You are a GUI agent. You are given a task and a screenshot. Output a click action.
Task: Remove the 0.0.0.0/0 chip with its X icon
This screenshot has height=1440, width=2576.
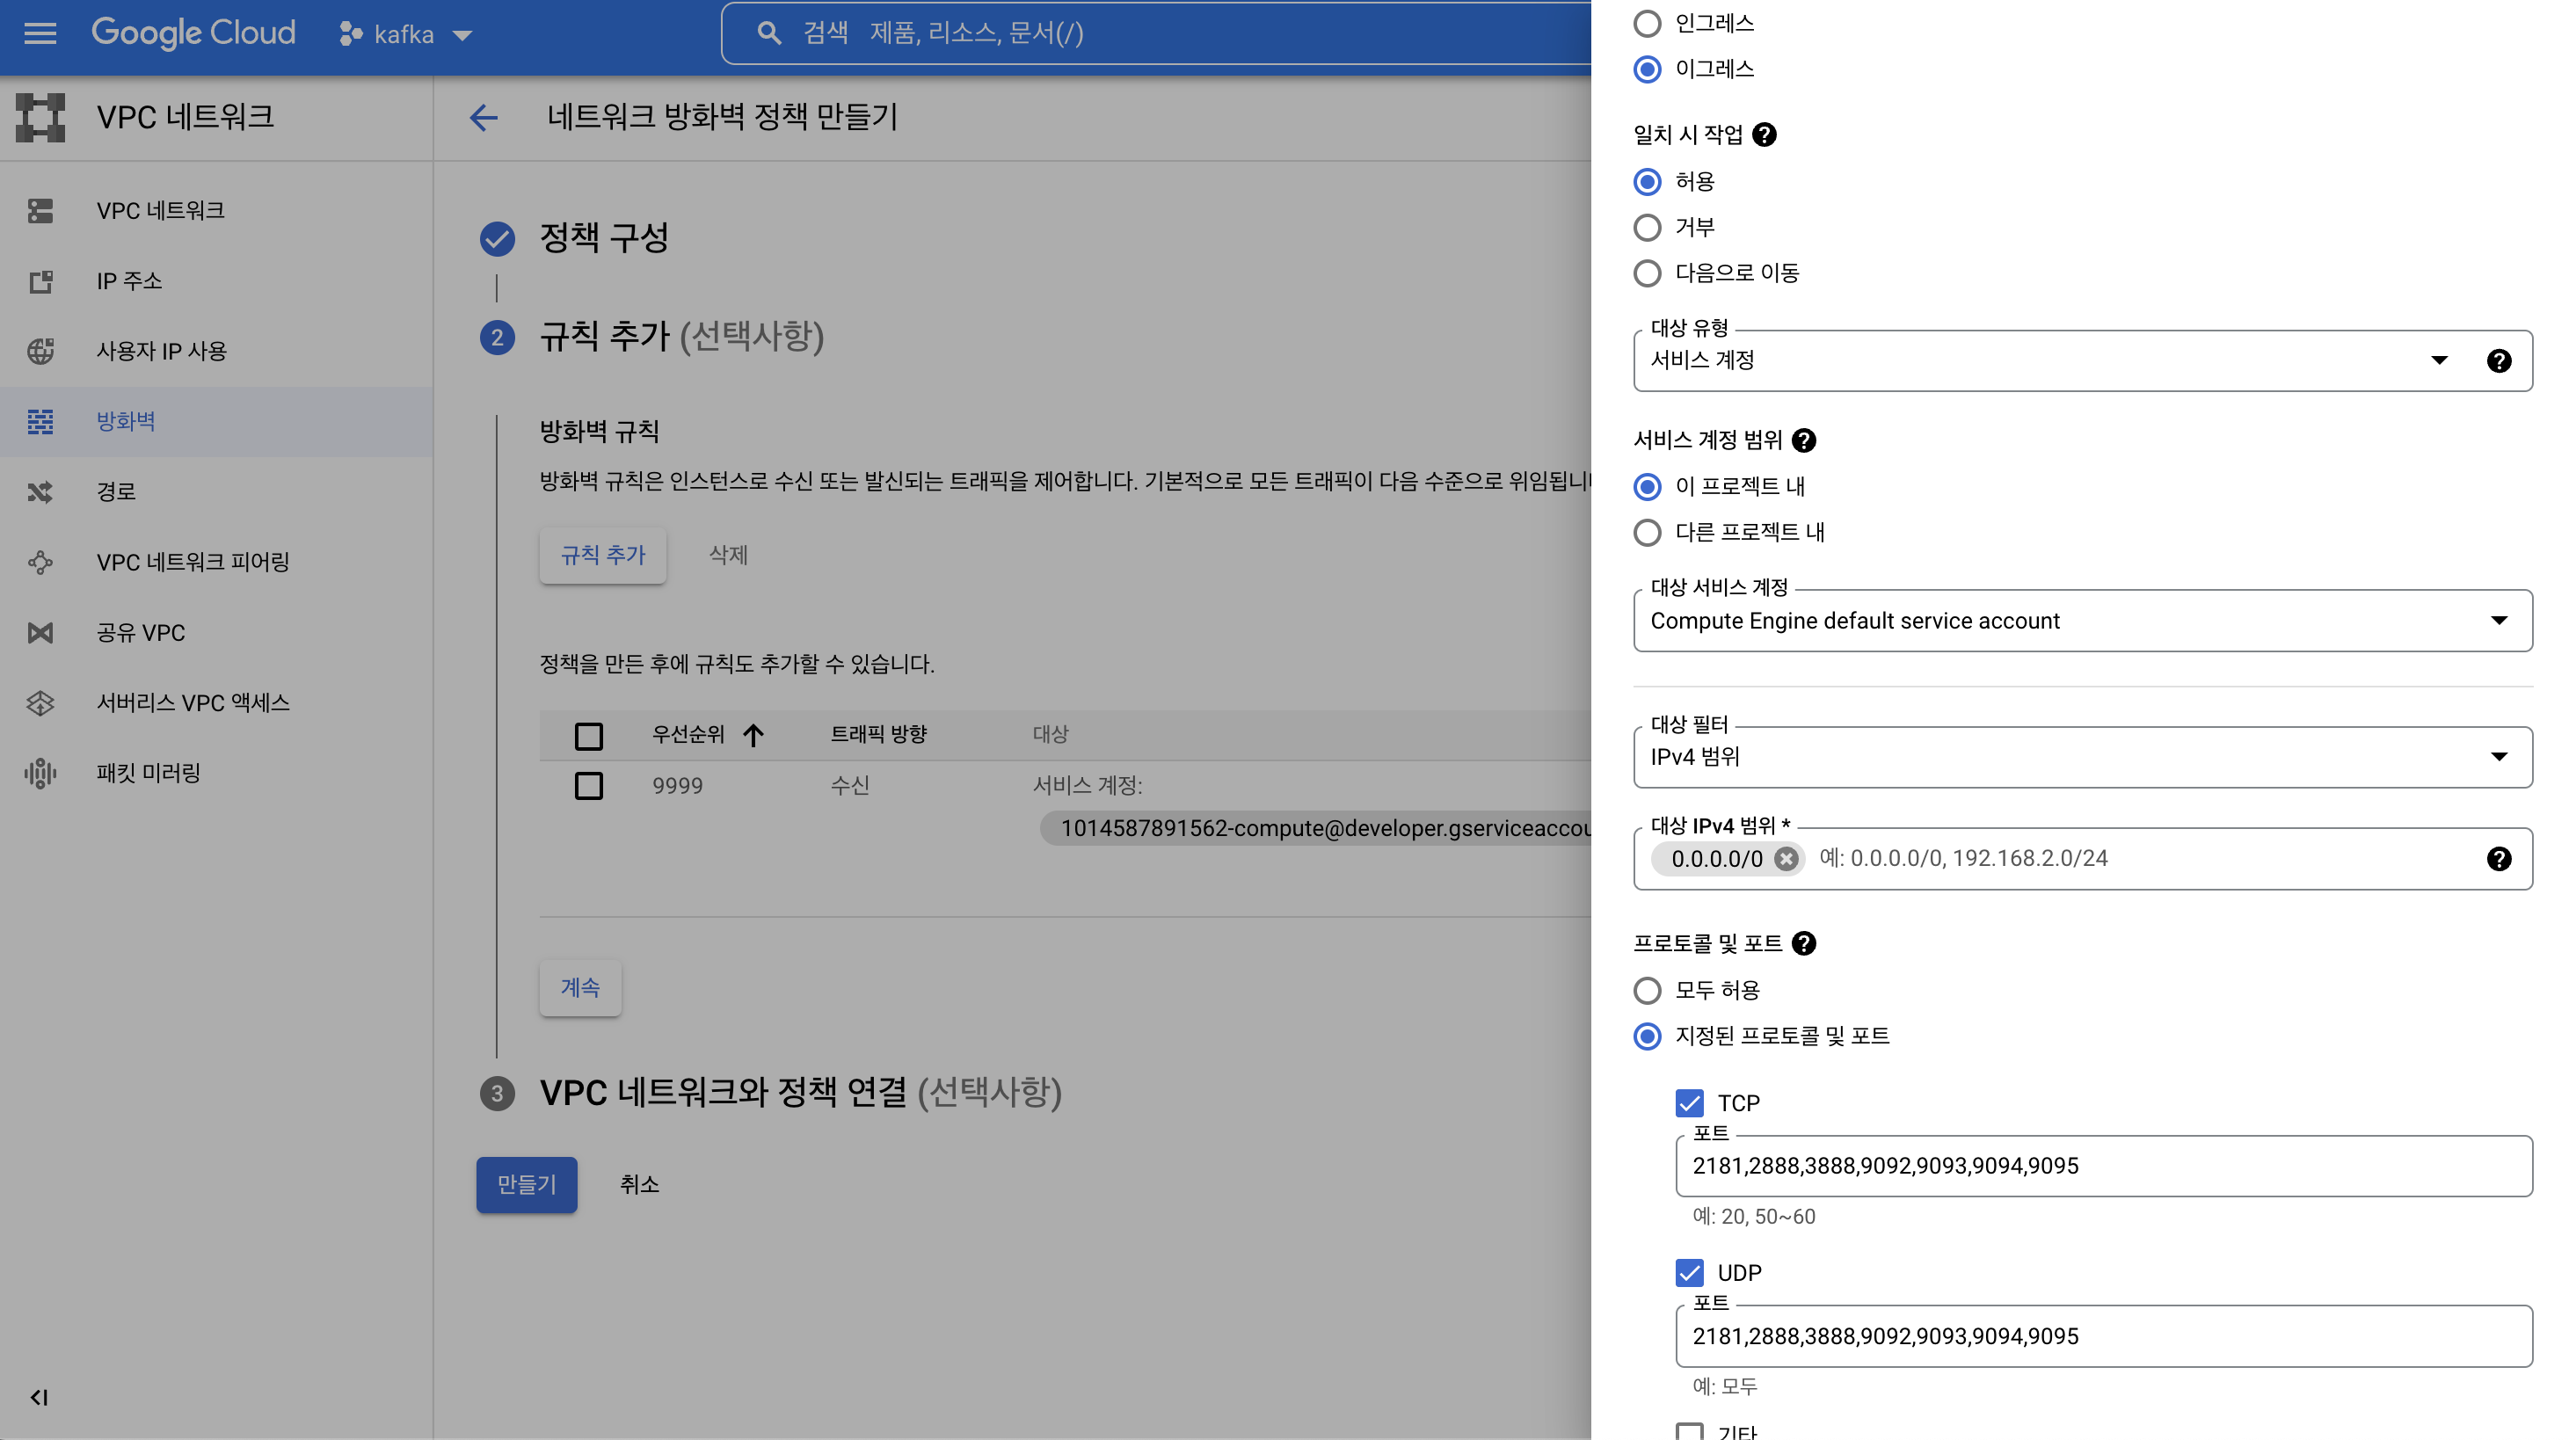(1786, 859)
